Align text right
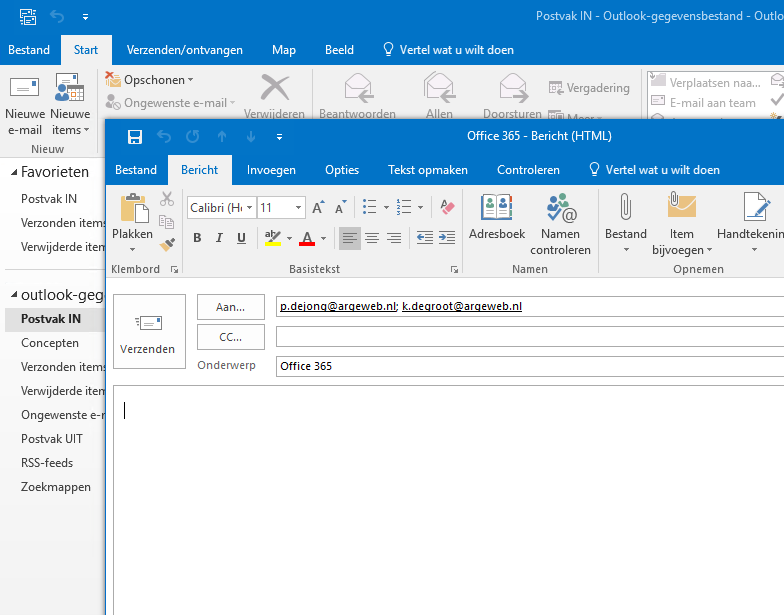The image size is (784, 615). point(394,238)
